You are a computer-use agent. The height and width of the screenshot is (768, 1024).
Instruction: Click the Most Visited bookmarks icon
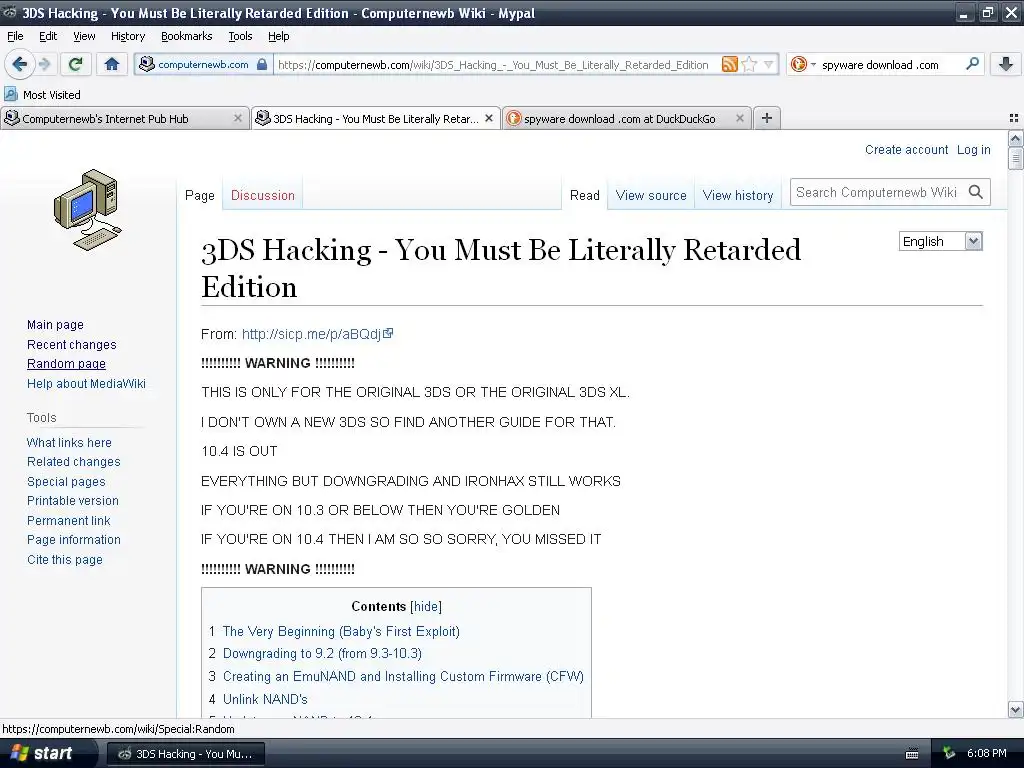pyautogui.click(x=11, y=95)
